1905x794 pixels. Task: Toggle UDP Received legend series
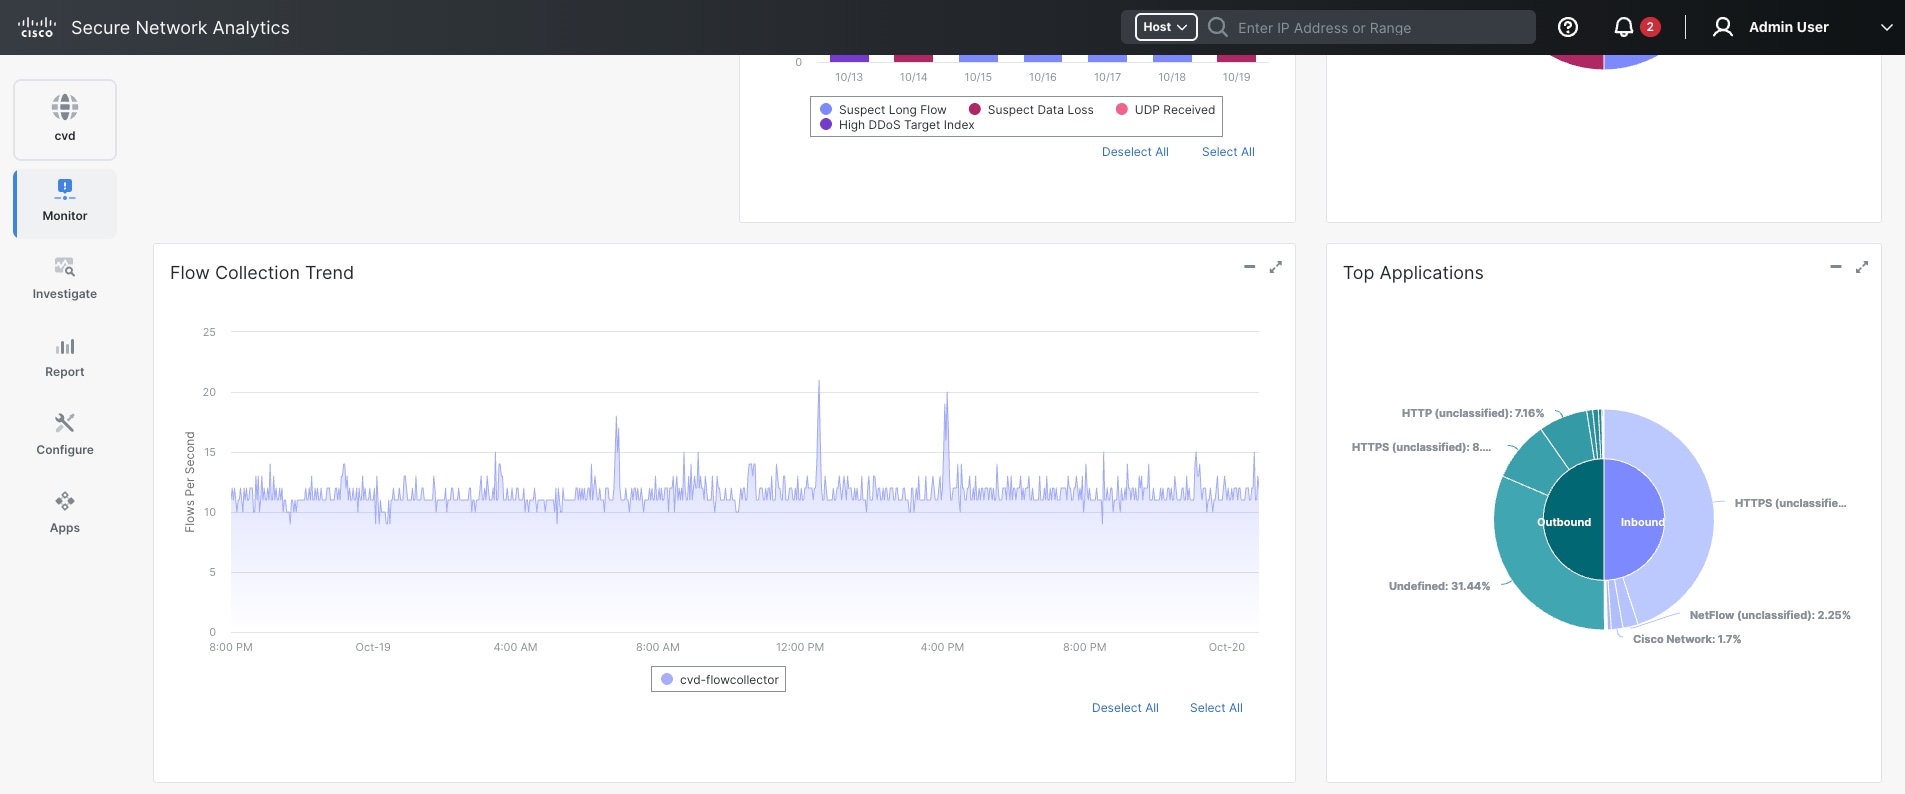[1165, 110]
